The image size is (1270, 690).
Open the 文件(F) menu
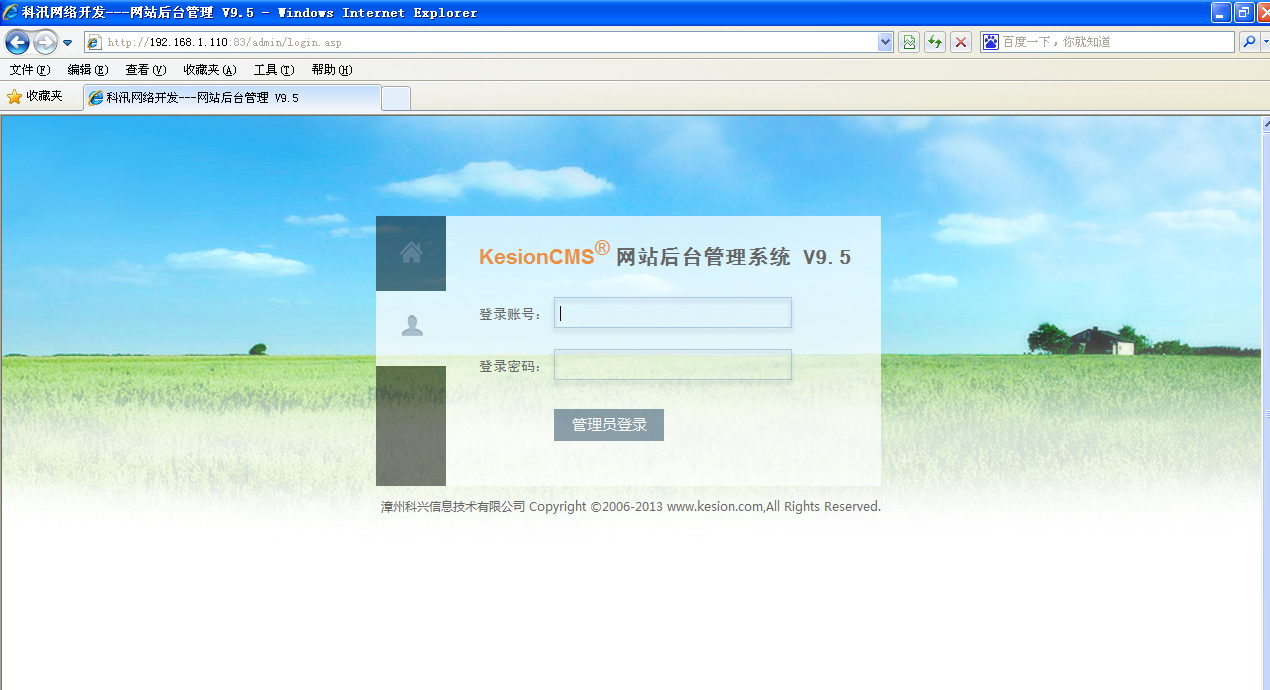coord(29,70)
